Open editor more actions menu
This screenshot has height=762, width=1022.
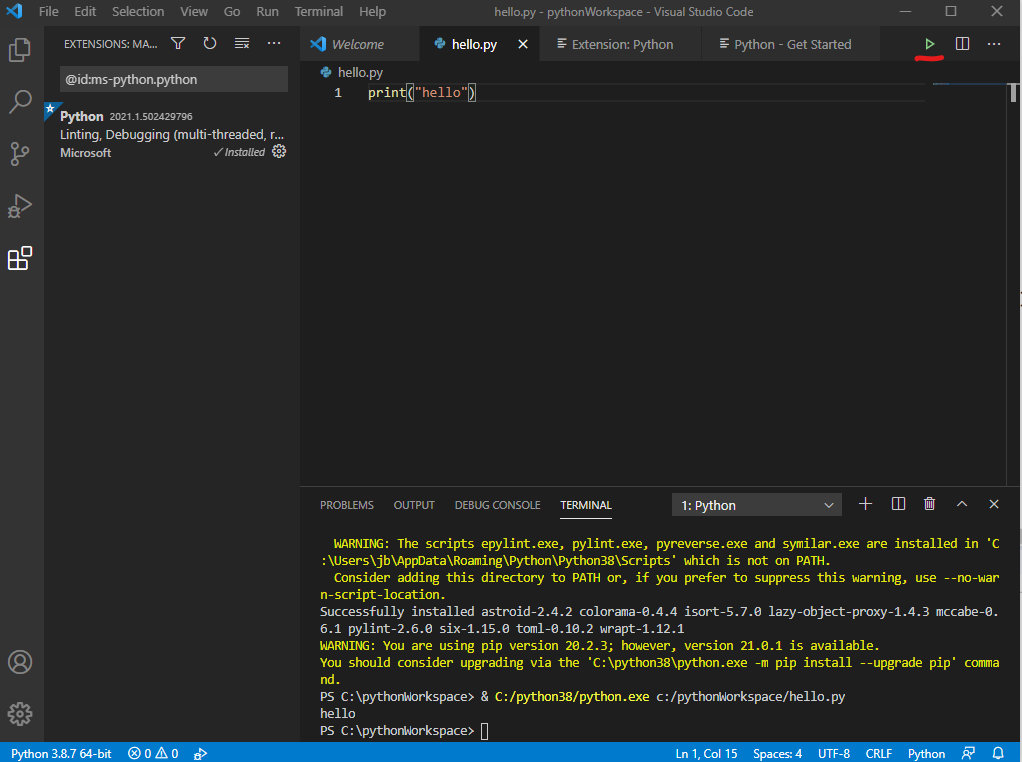click(x=993, y=44)
